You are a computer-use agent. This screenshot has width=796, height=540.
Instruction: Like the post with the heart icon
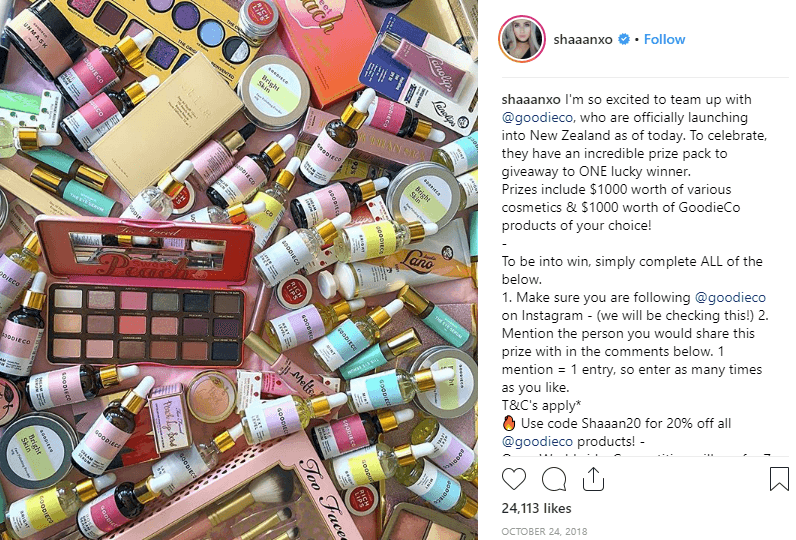point(514,479)
